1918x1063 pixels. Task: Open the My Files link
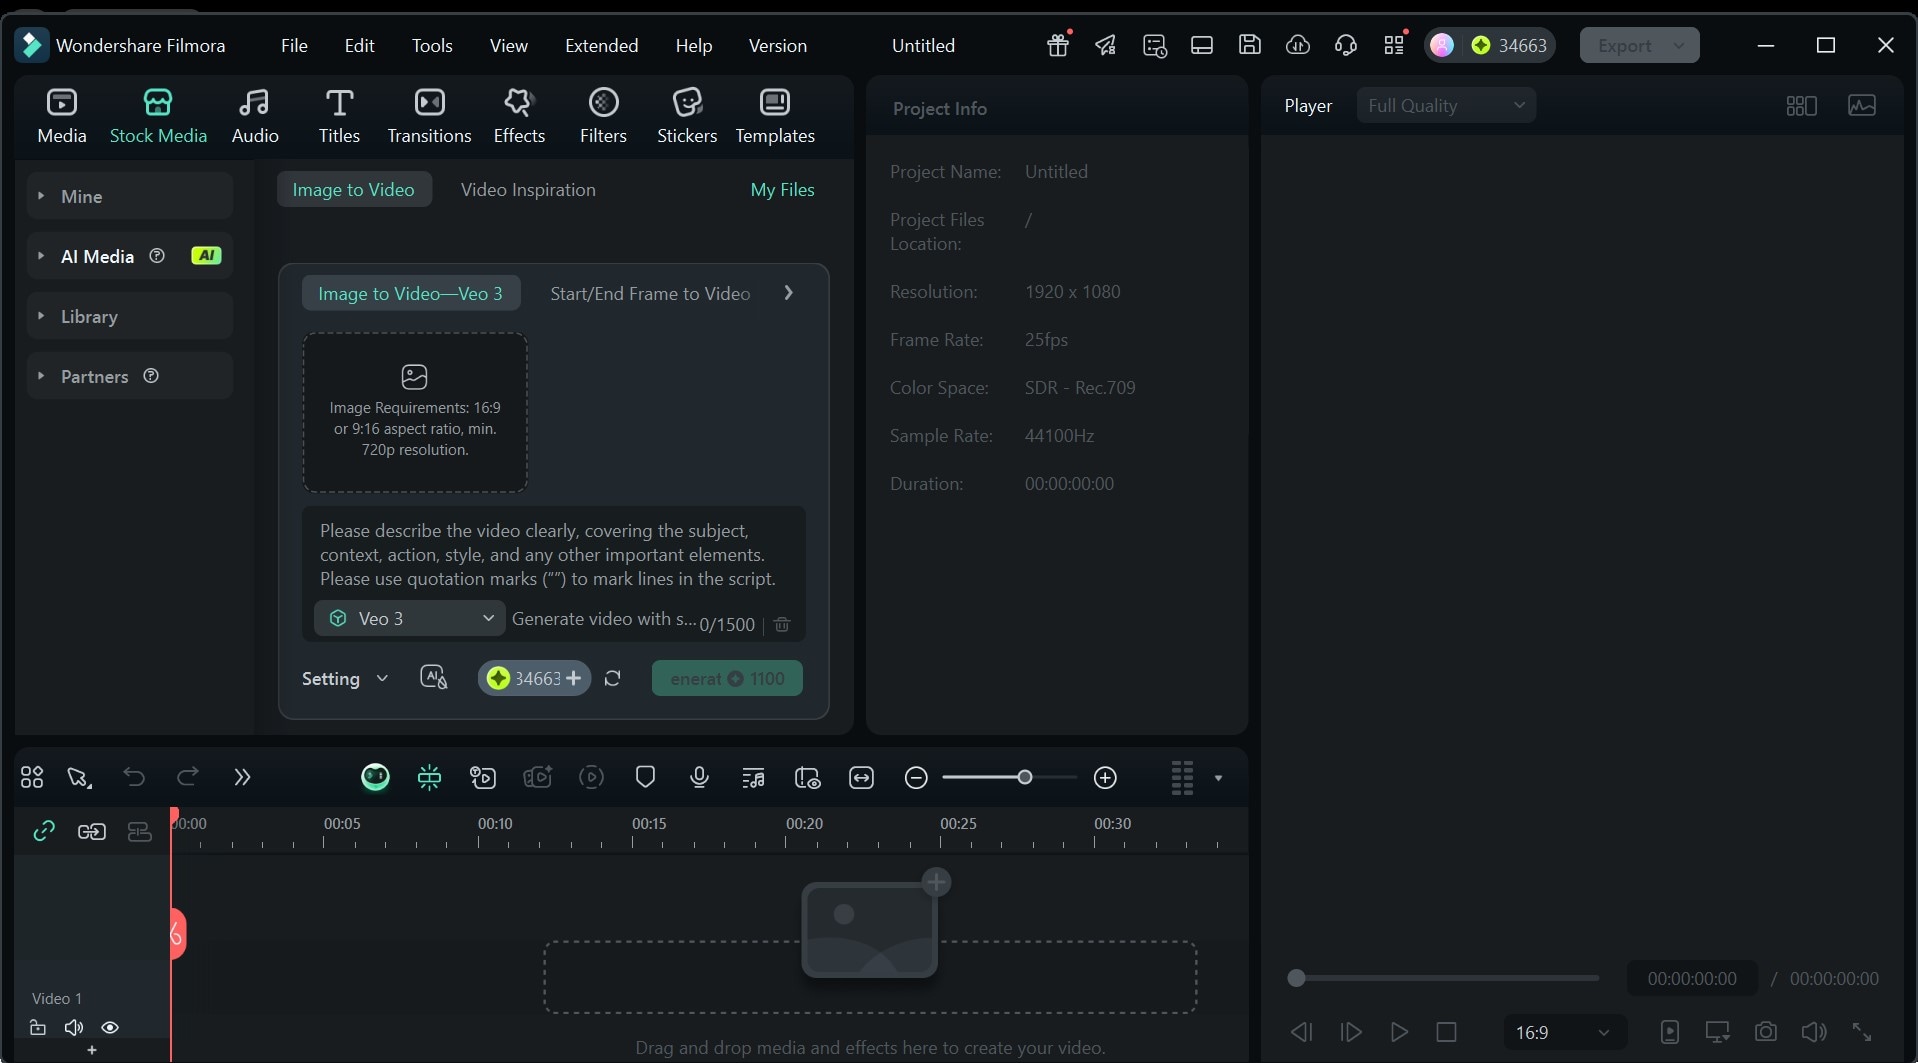tap(782, 189)
